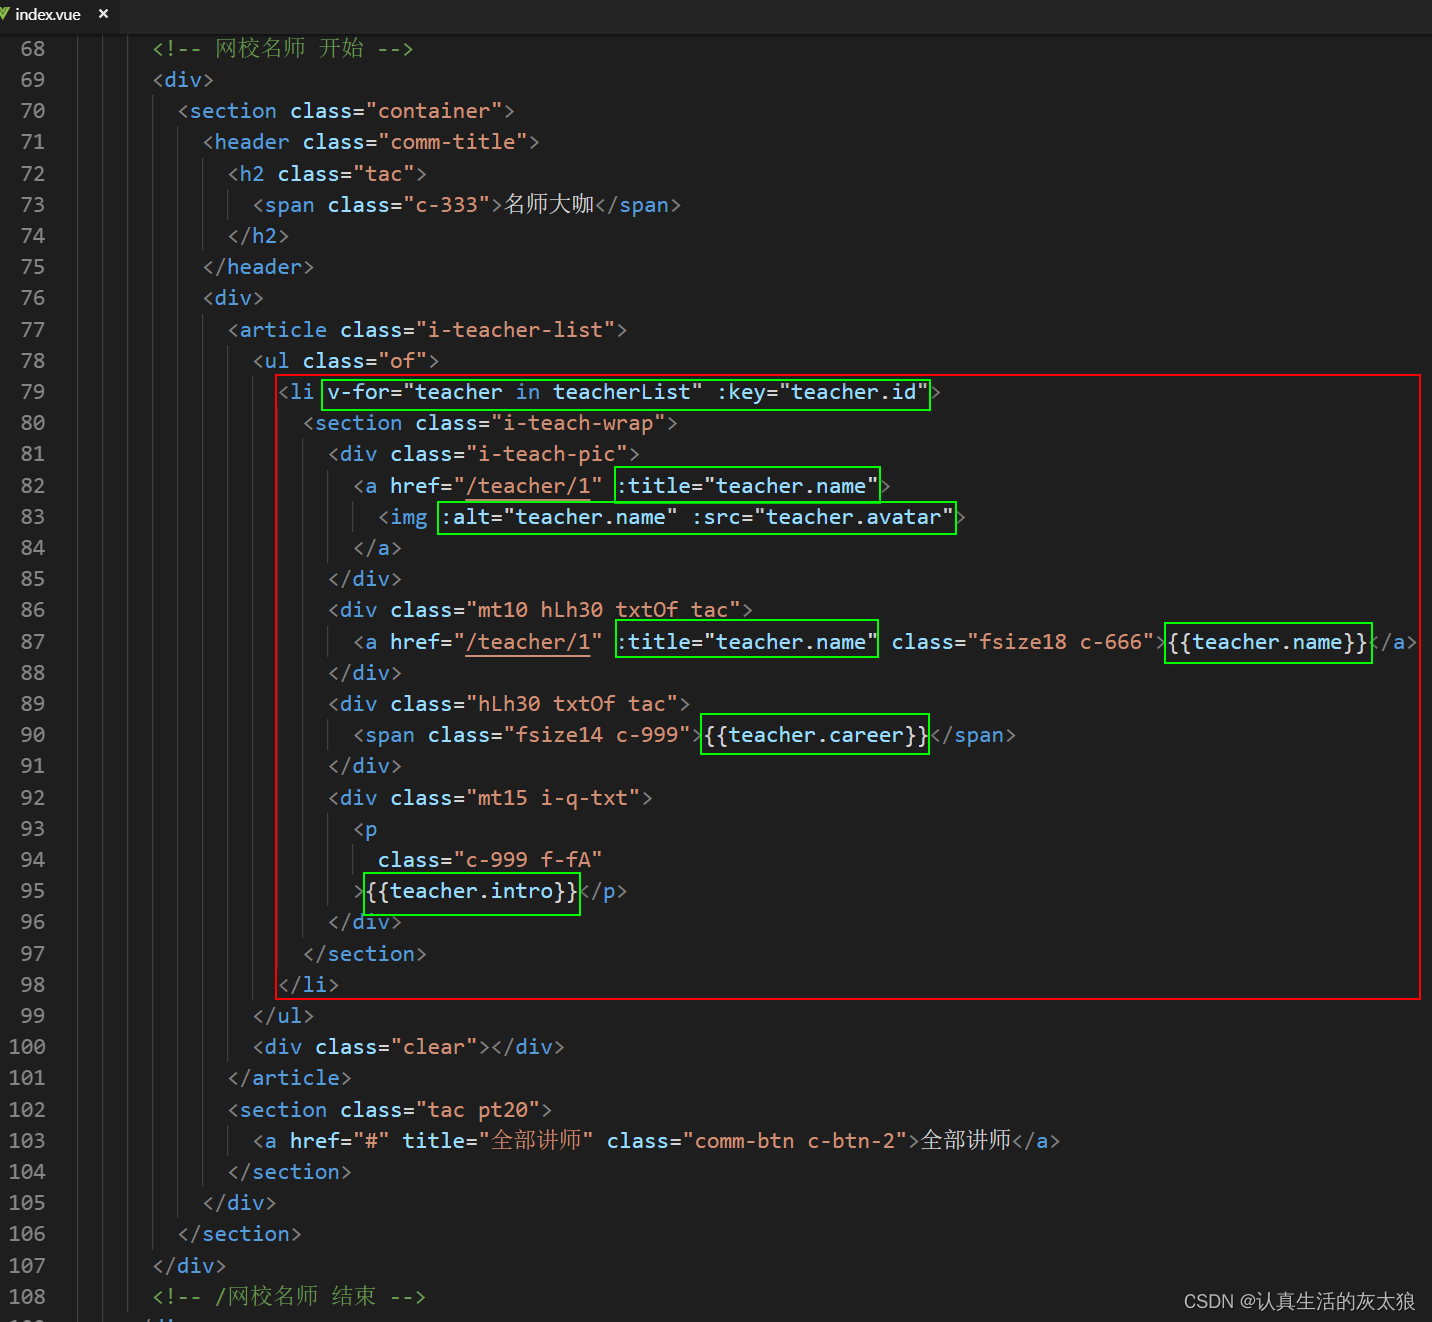Click line number 79 in the gutter

33,392
